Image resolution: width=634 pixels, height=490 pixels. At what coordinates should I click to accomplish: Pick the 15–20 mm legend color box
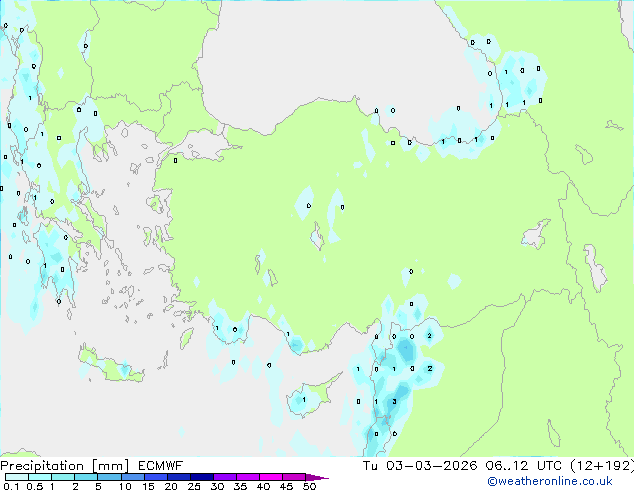click(x=156, y=477)
